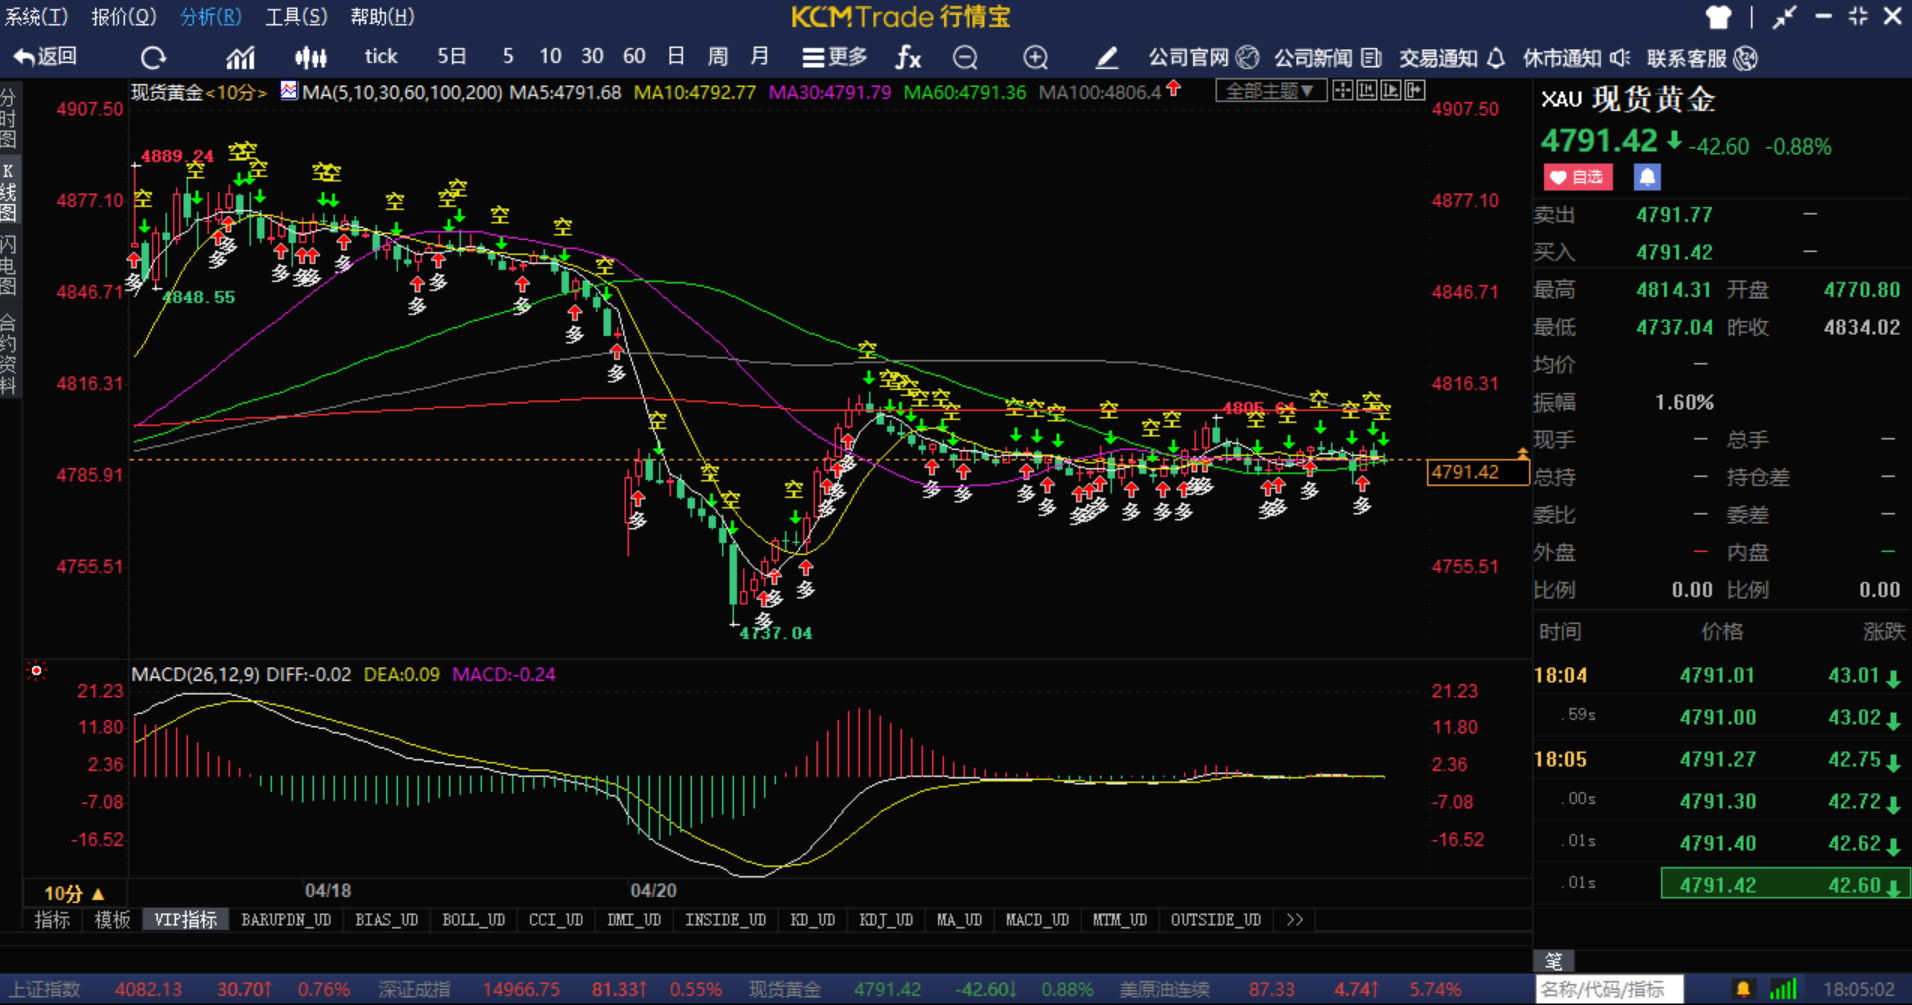Screen dimensions: 1912x1005
Task: Open MACD indicator settings gear icon
Action: coord(37,671)
